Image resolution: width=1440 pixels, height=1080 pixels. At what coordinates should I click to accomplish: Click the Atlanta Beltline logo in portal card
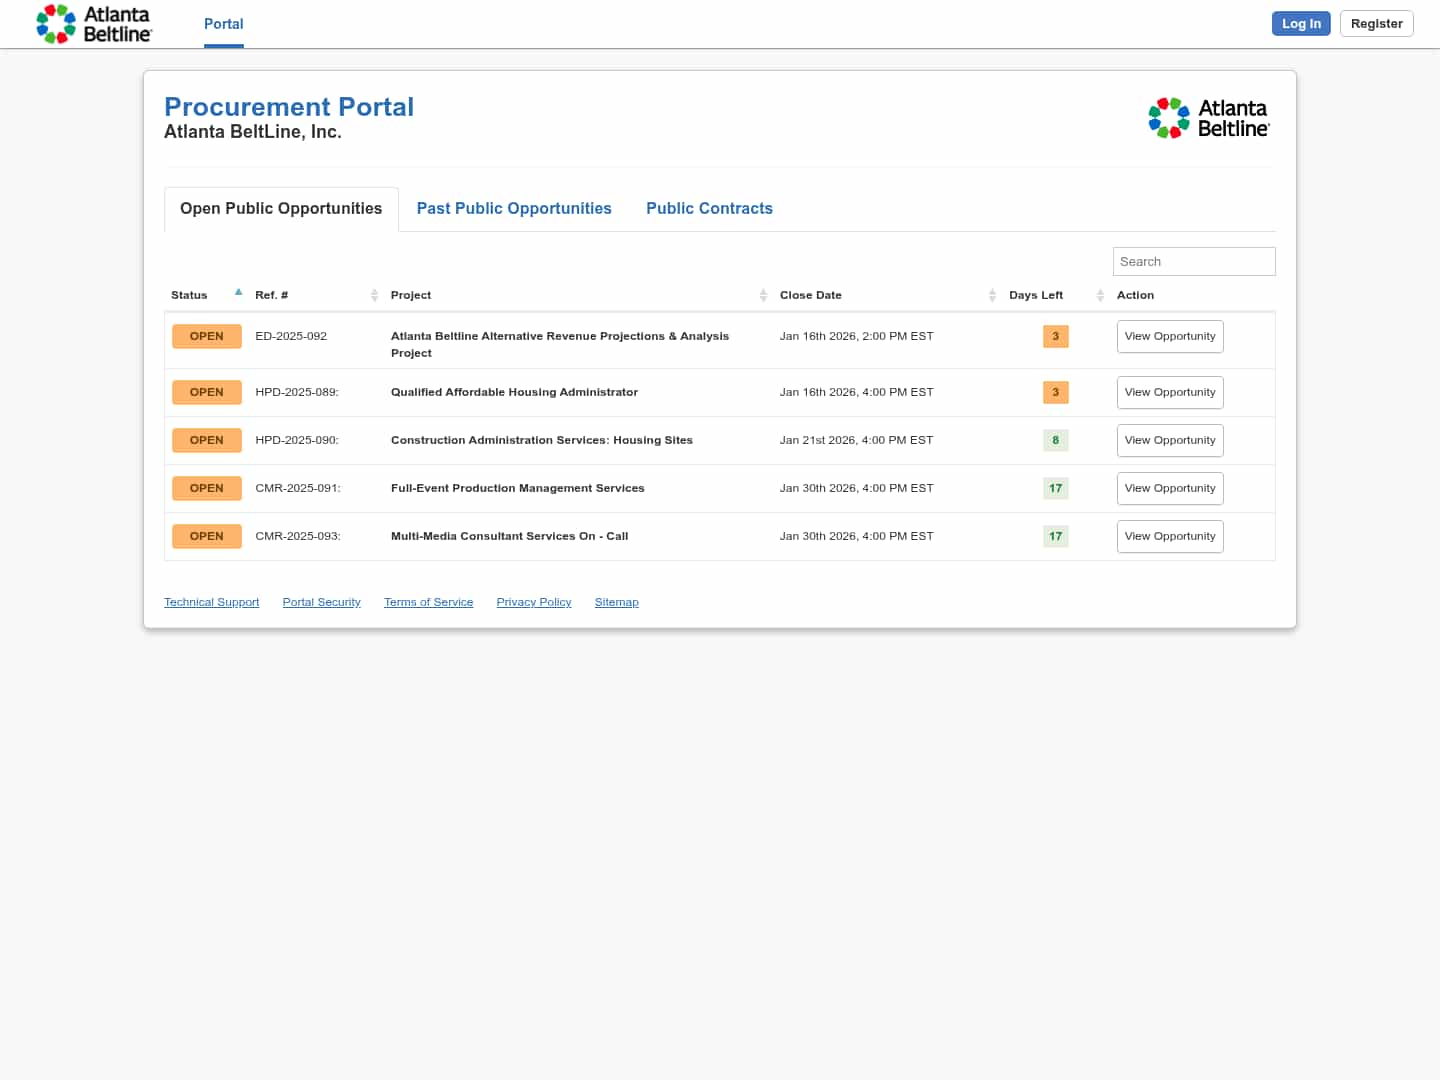1208,118
